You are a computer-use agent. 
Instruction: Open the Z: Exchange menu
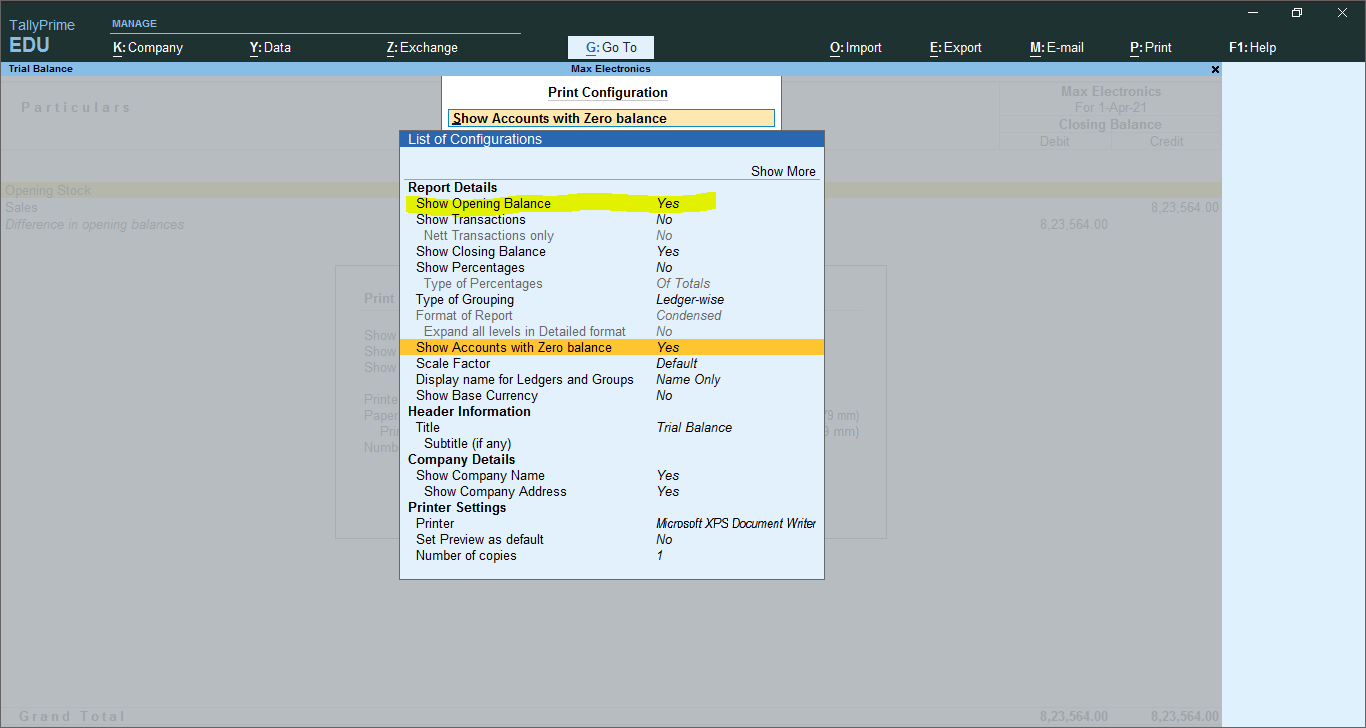pos(422,47)
